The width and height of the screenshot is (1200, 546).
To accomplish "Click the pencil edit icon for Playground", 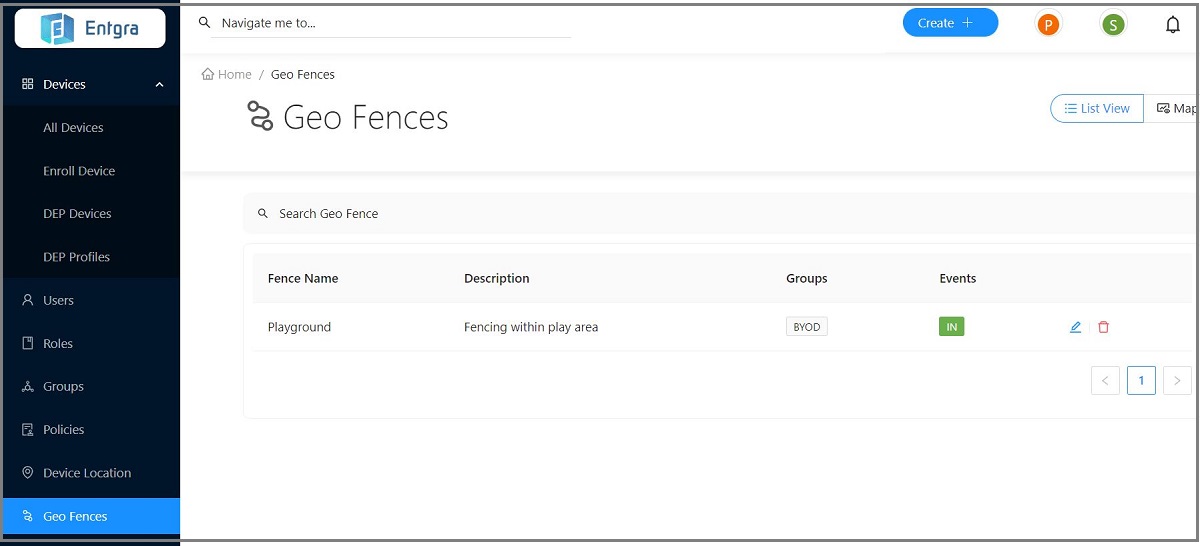I will click(x=1075, y=327).
